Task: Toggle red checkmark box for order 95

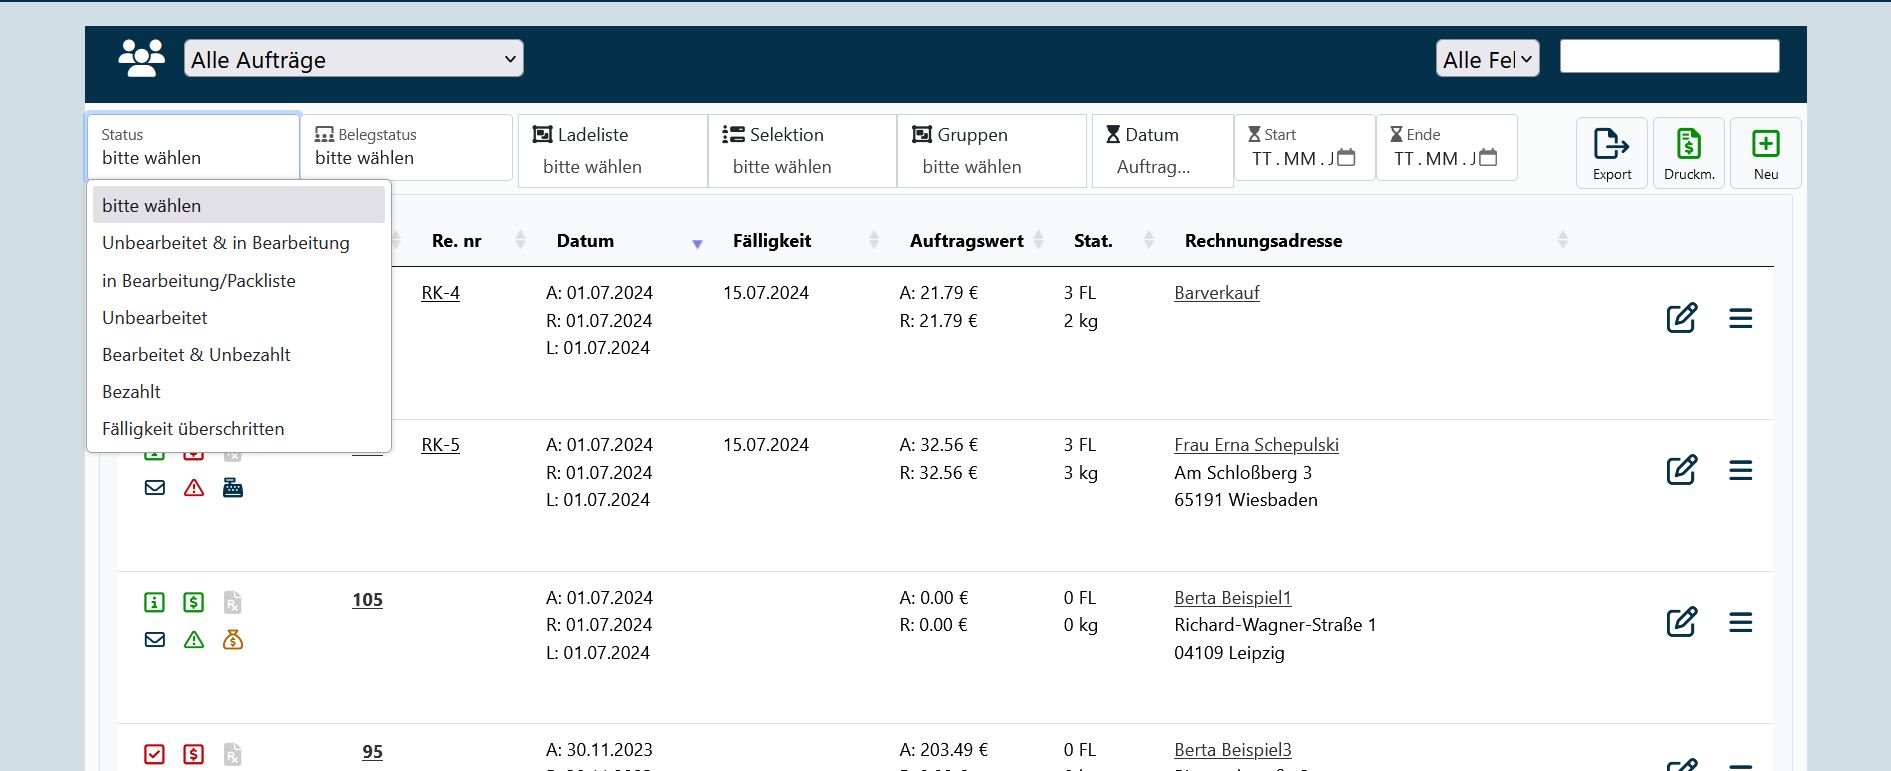Action: (155, 754)
